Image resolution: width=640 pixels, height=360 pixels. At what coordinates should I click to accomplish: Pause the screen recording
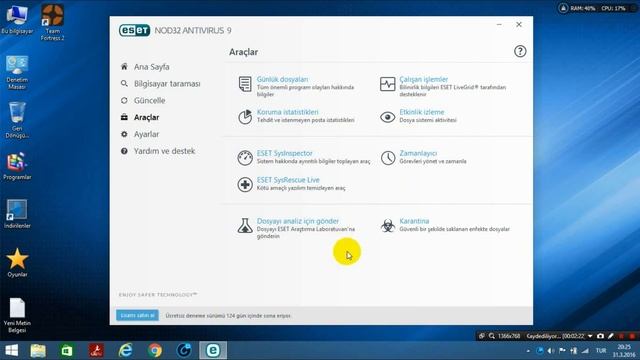pos(621,336)
